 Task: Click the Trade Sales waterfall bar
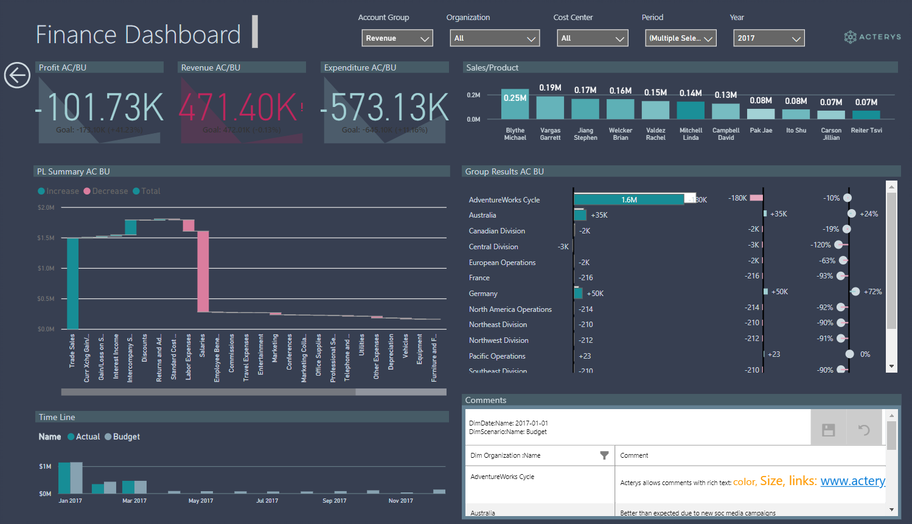click(x=73, y=283)
